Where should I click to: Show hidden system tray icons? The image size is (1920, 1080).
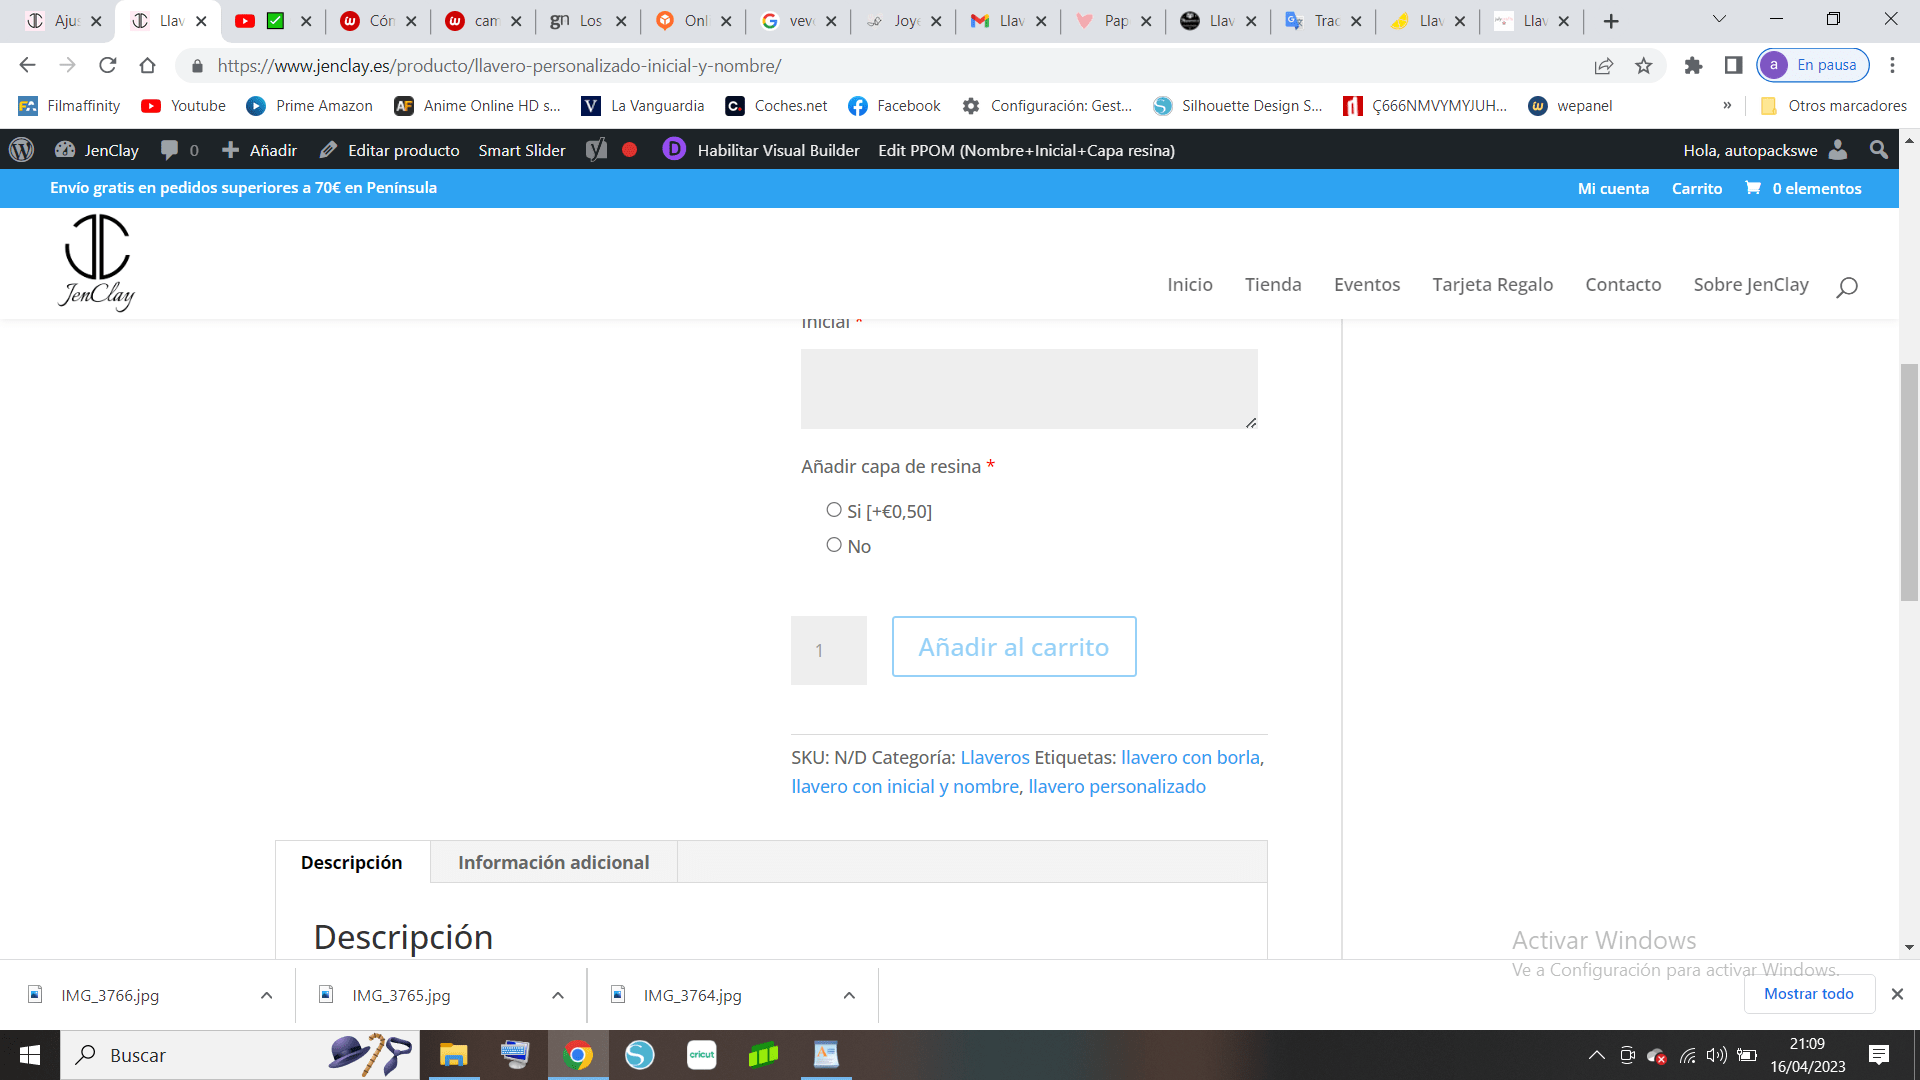point(1597,1055)
